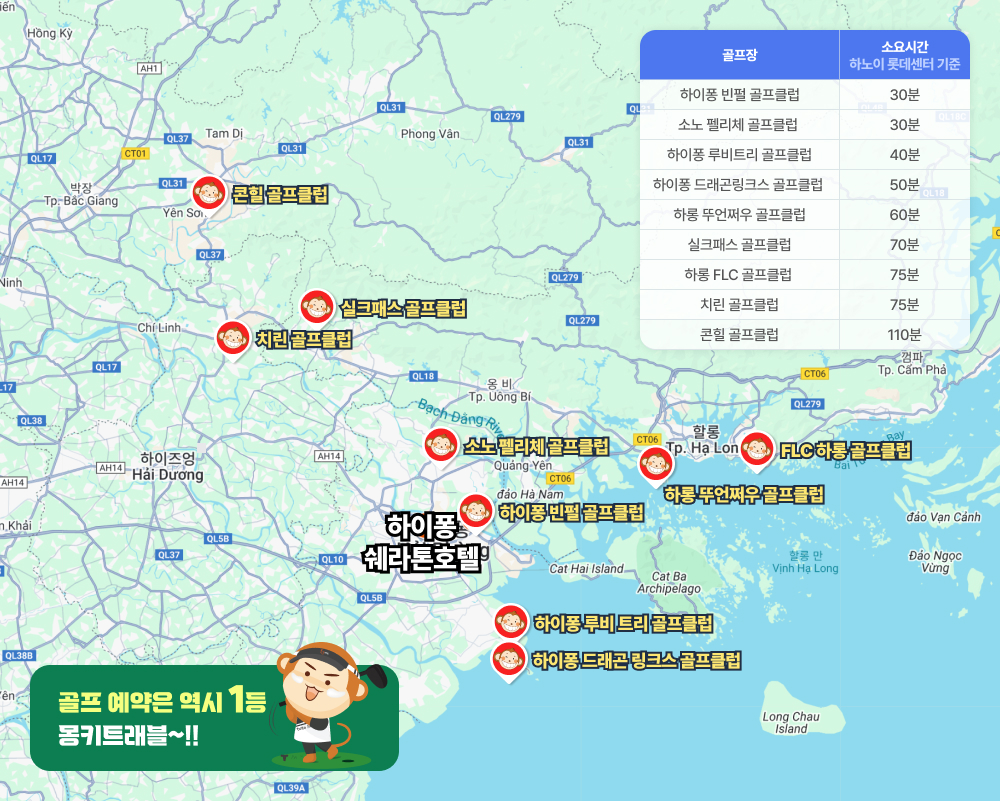Click the 하이퐁 빈펄 골프클럽 map label
This screenshot has height=801, width=1000.
[571, 512]
